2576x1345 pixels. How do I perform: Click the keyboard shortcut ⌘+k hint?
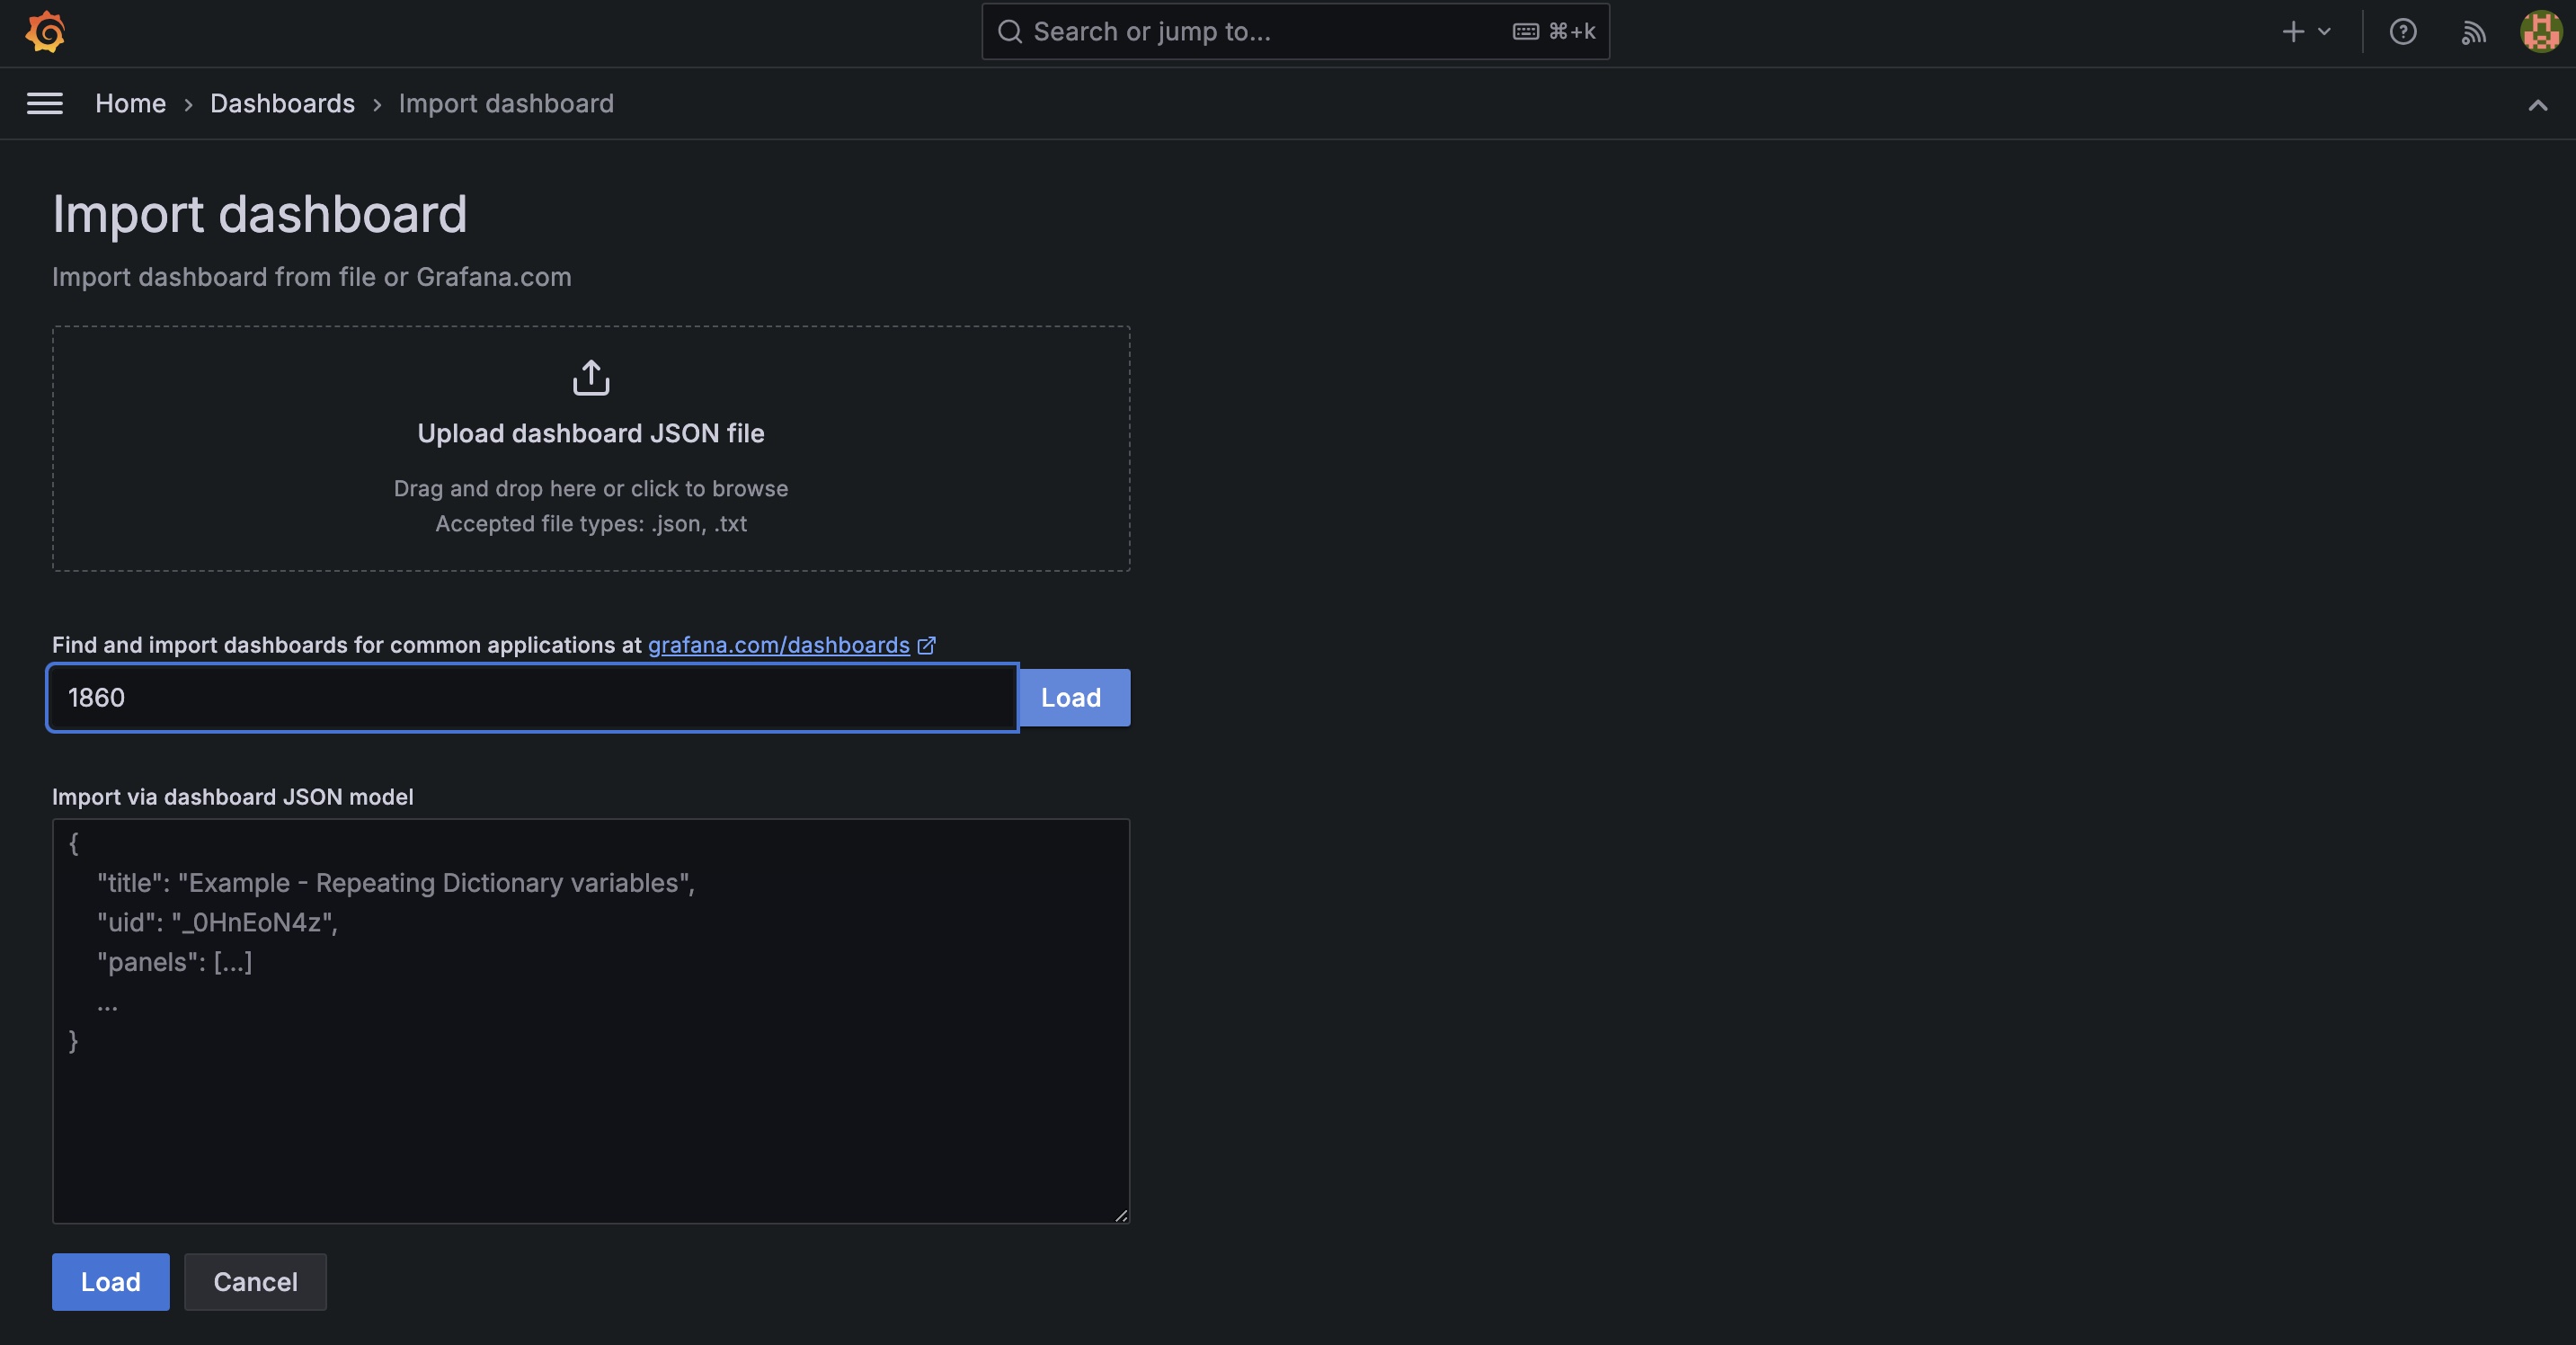pyautogui.click(x=1554, y=32)
